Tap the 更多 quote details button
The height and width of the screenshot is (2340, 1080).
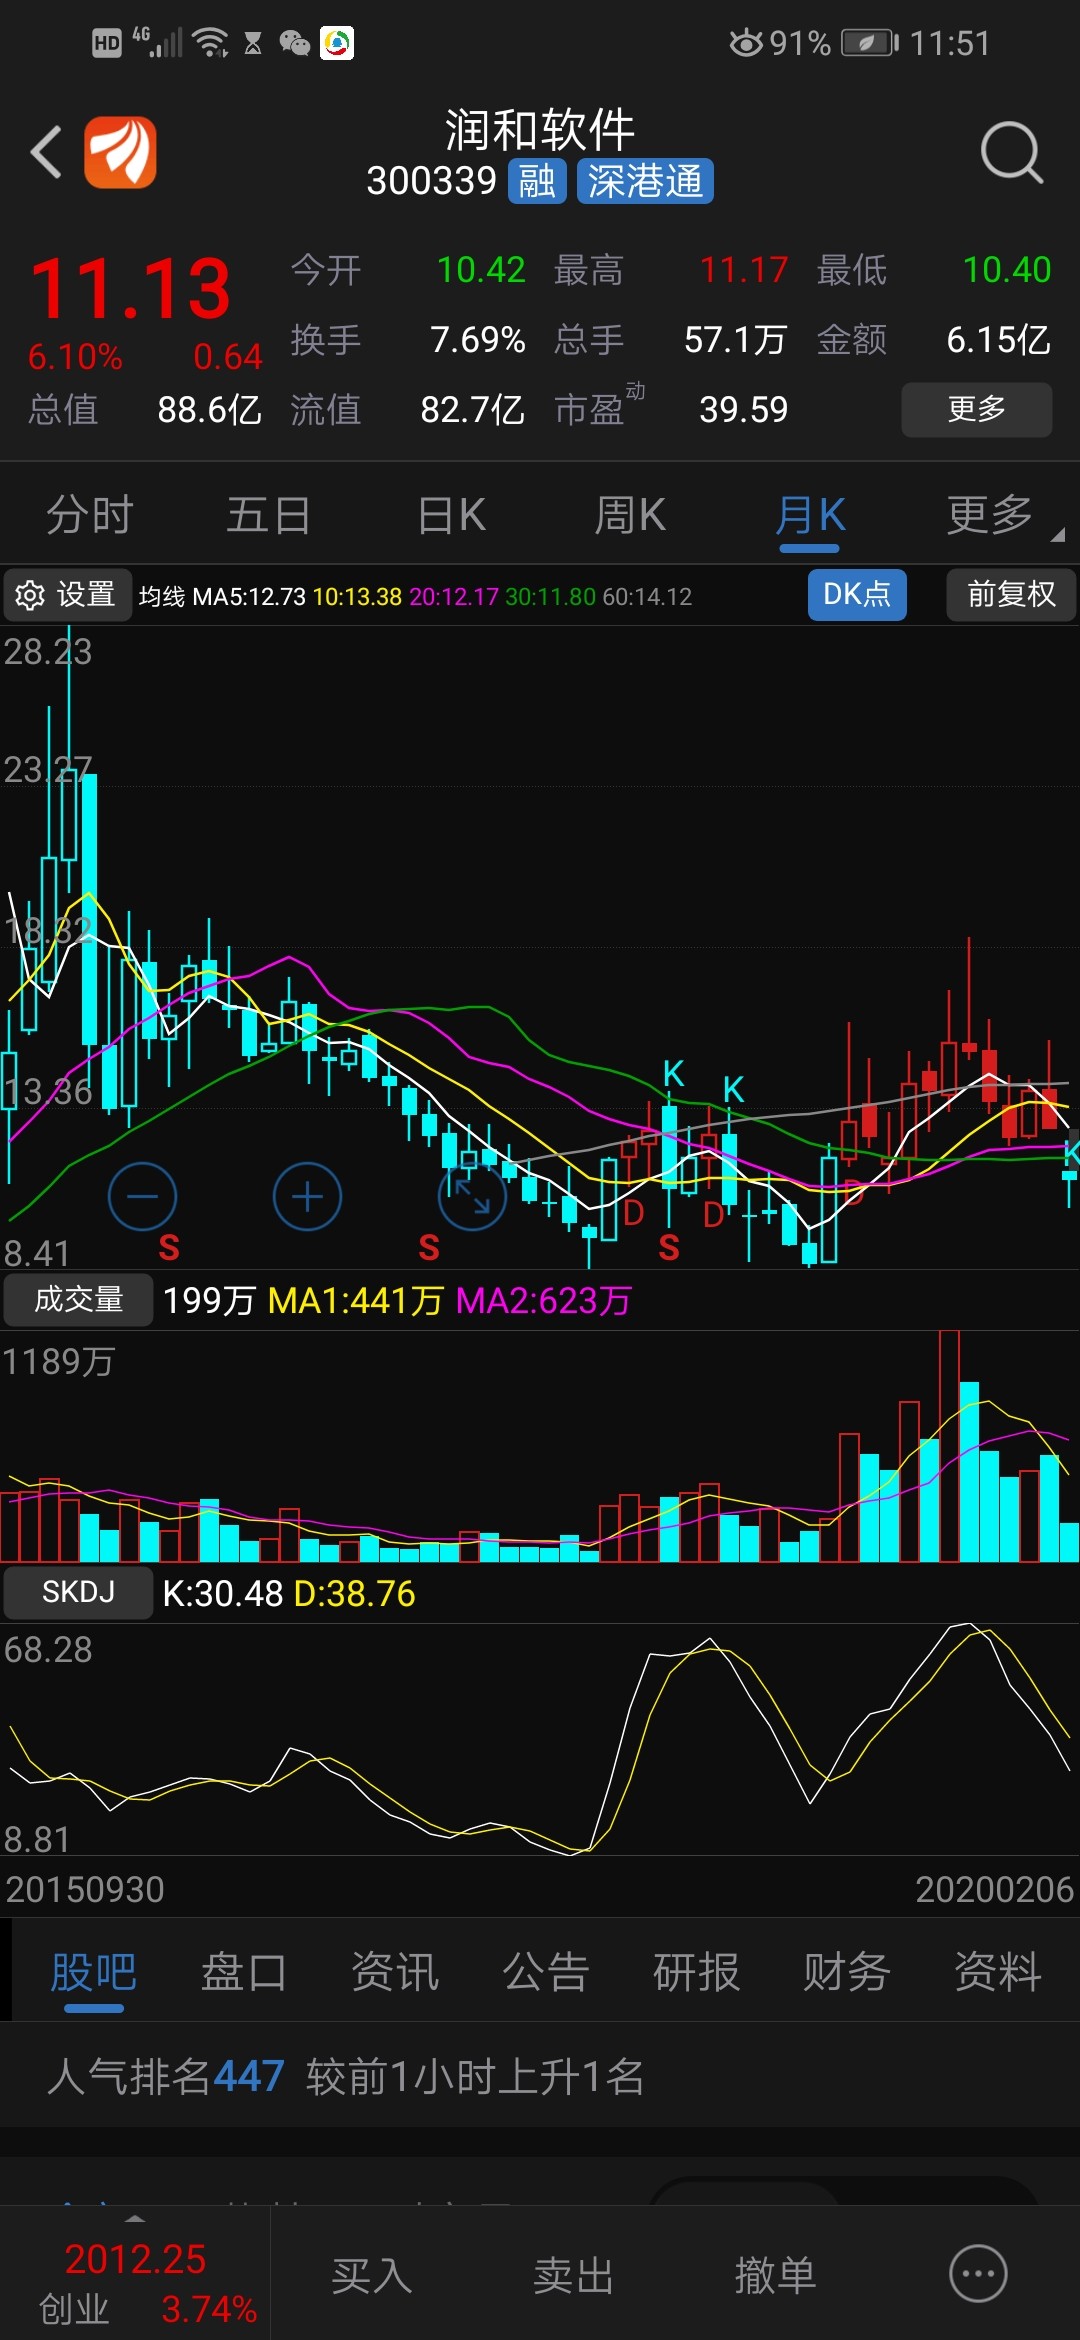[977, 409]
